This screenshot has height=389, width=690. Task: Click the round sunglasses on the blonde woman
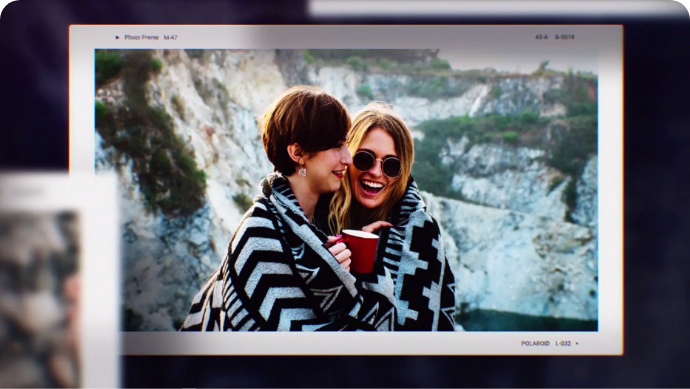click(x=377, y=163)
